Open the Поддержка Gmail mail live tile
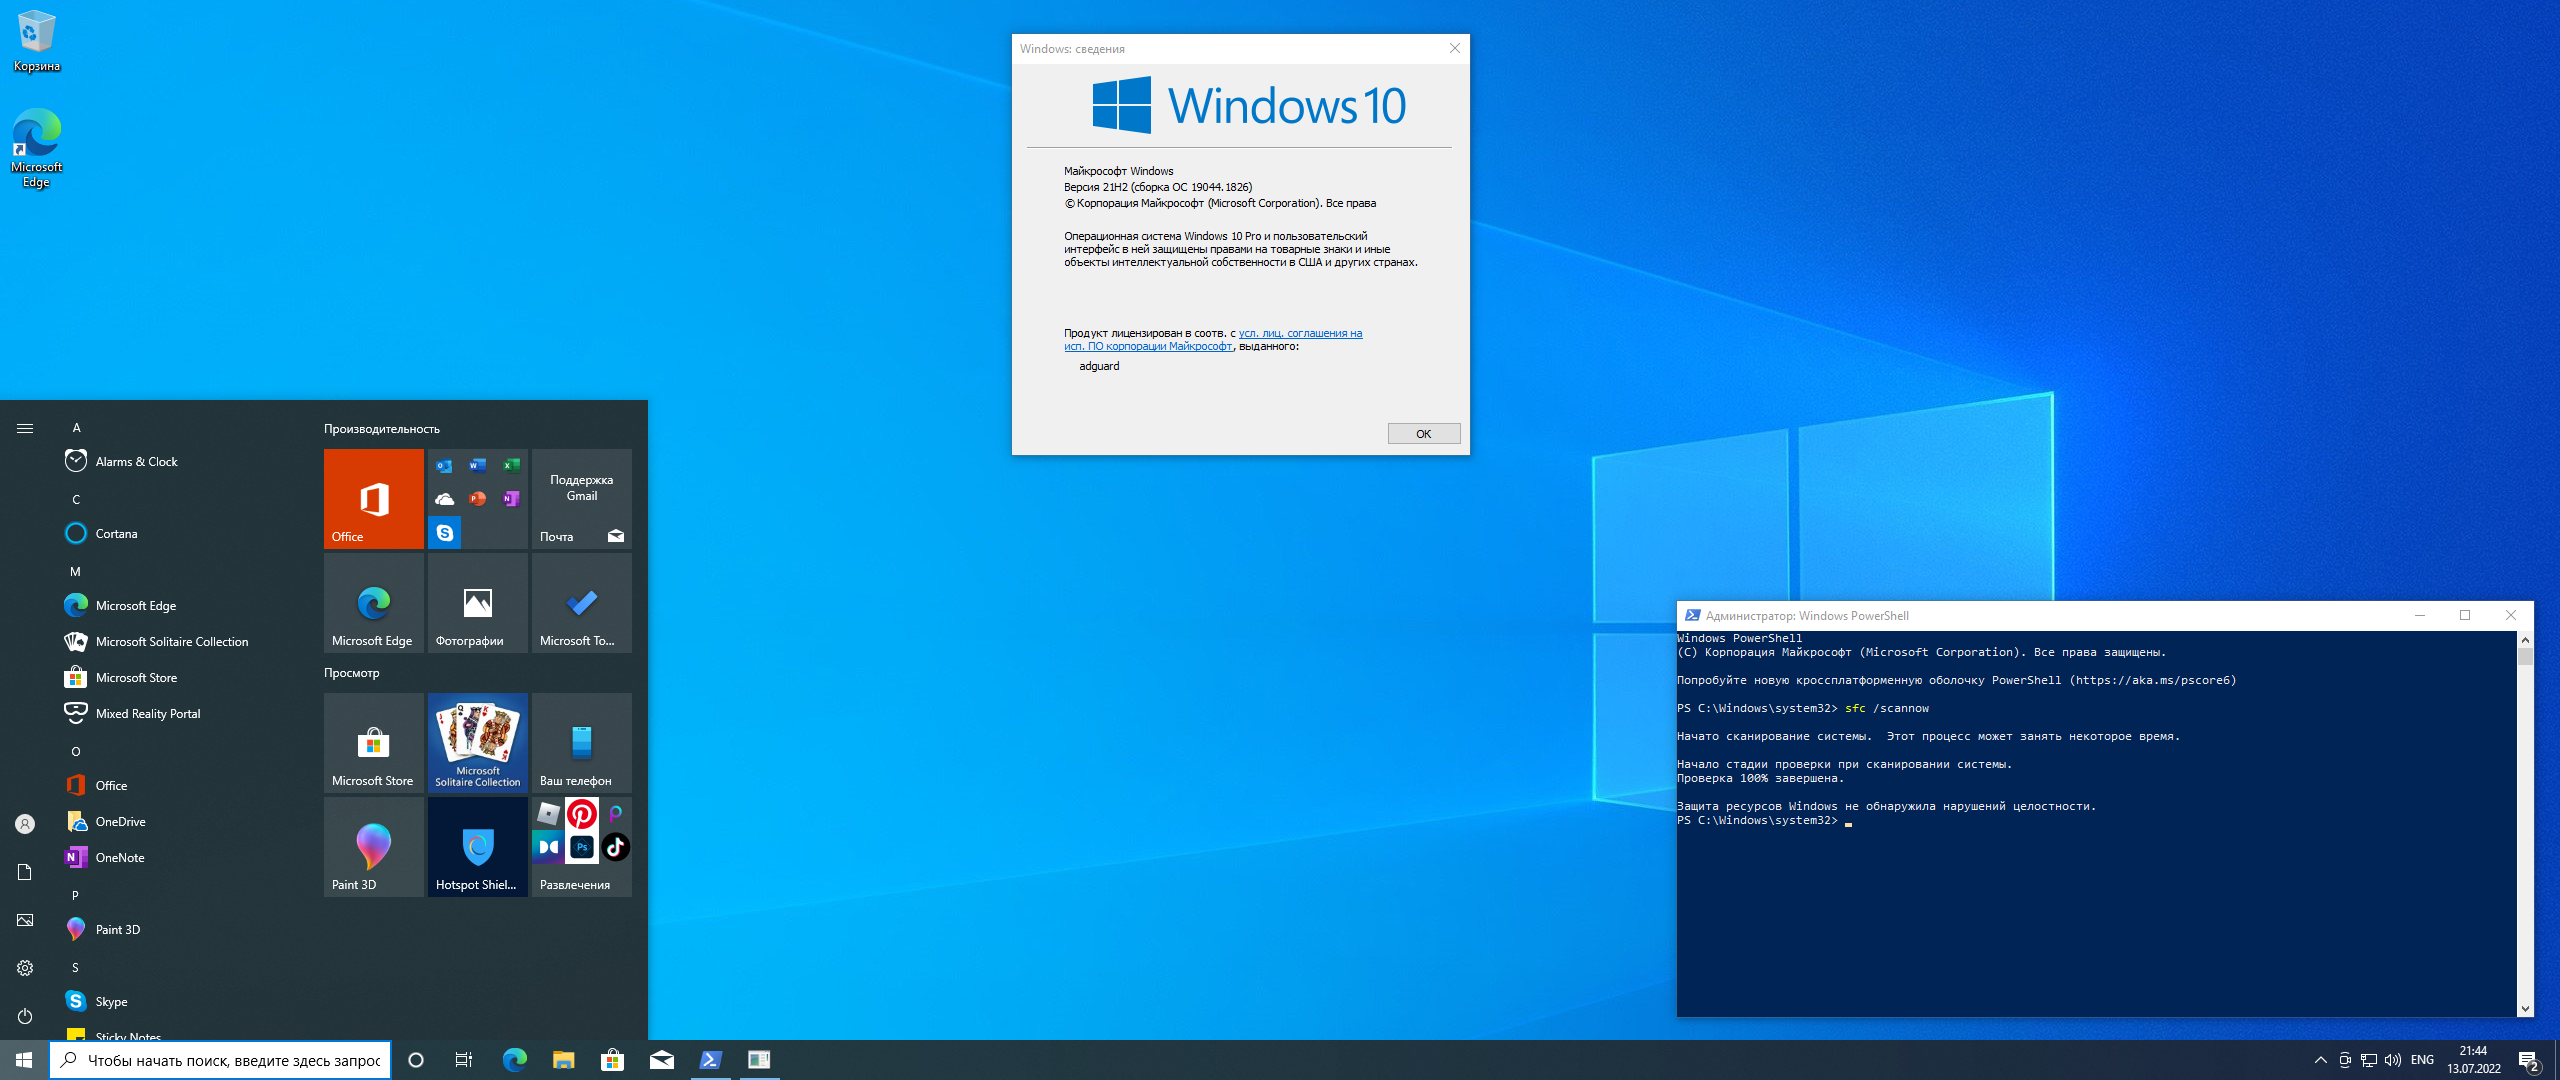Viewport: 2560px width, 1080px height. (x=582, y=488)
